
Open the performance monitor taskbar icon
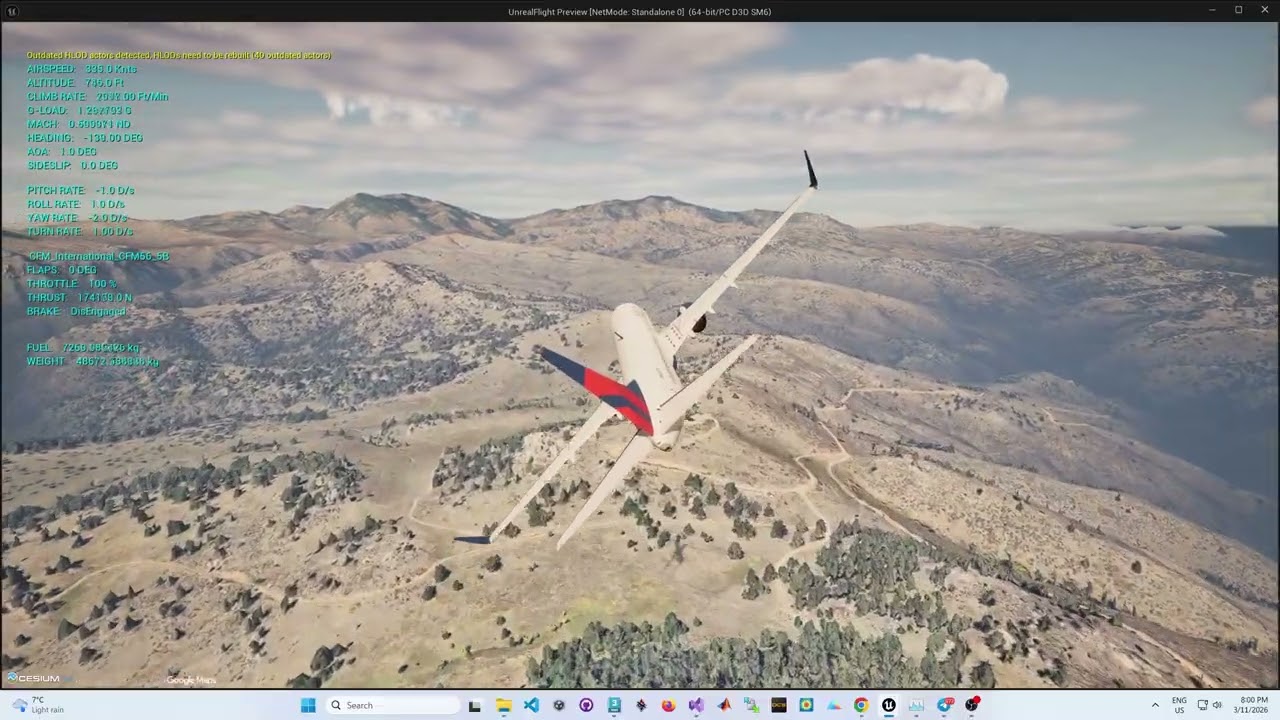pos(916,705)
